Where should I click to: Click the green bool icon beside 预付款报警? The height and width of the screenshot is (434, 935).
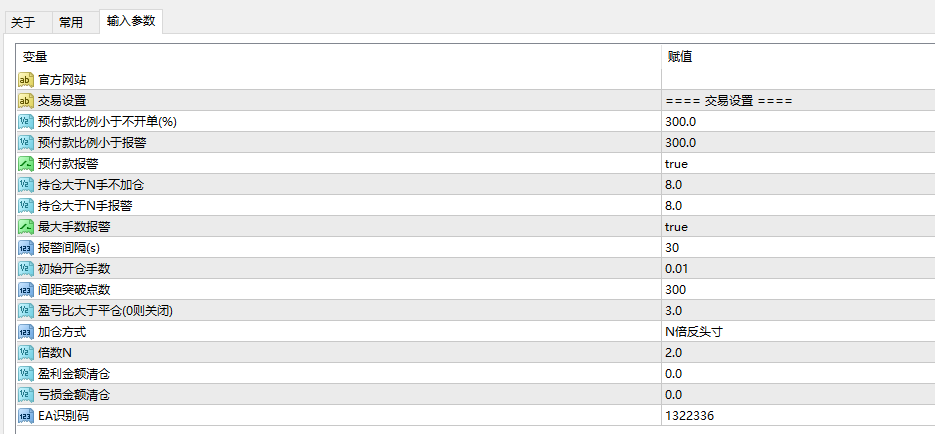coord(26,163)
